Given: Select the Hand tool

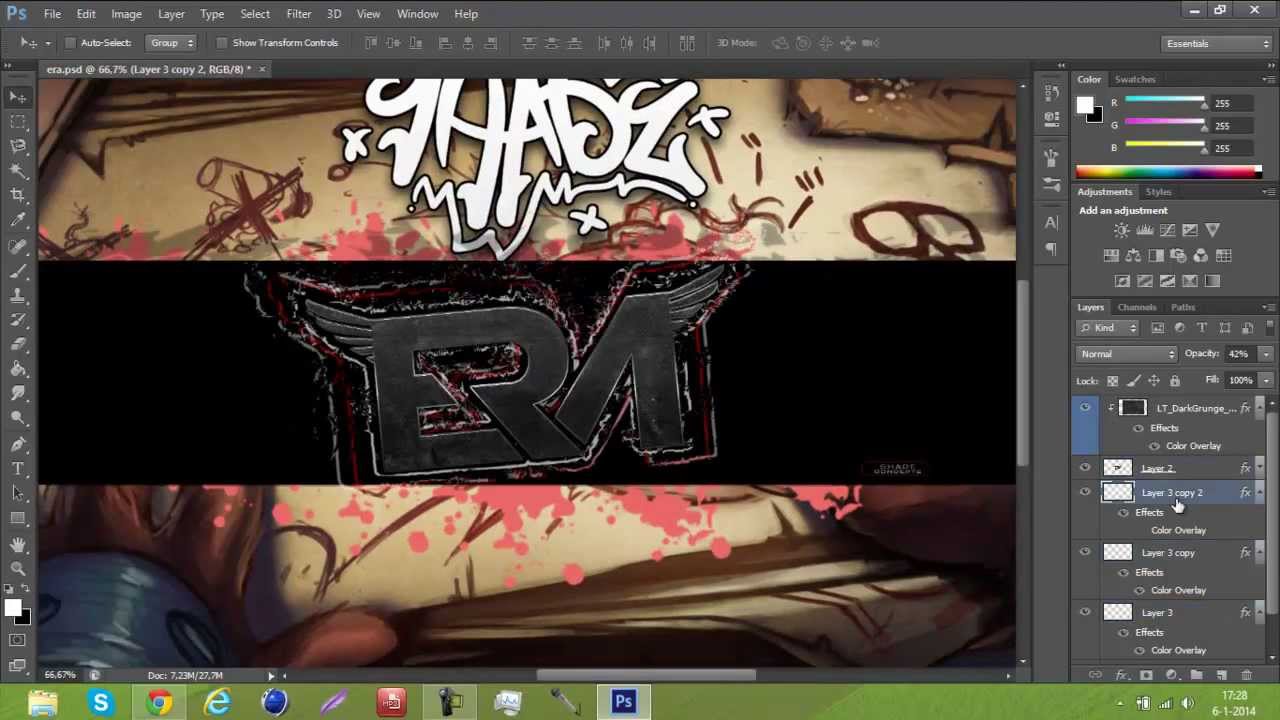Looking at the screenshot, I should [x=18, y=545].
